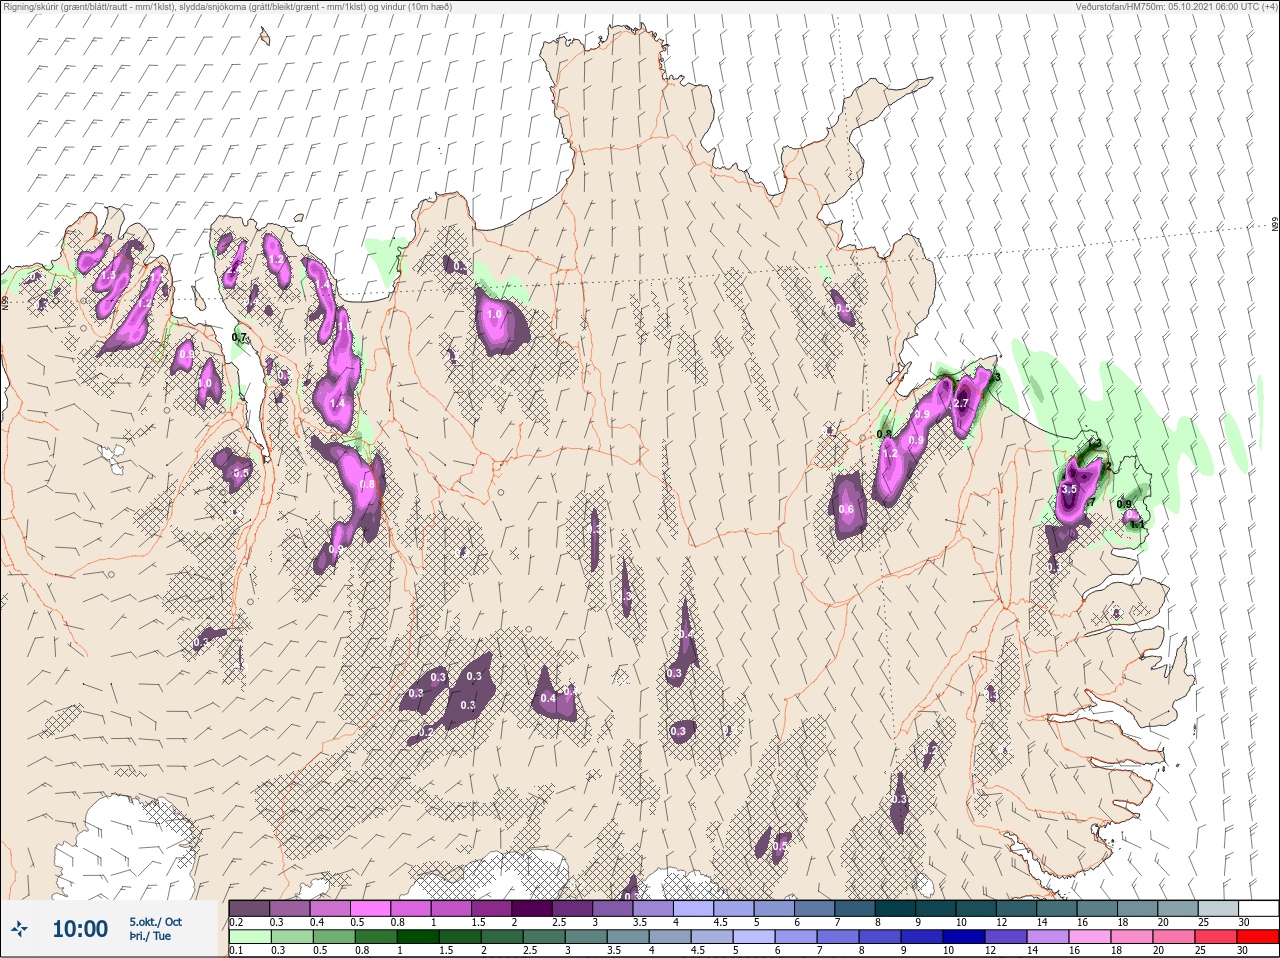Screen dimensions: 1280x958
Task: Click the 10:00 forecast time display
Action: pos(80,929)
